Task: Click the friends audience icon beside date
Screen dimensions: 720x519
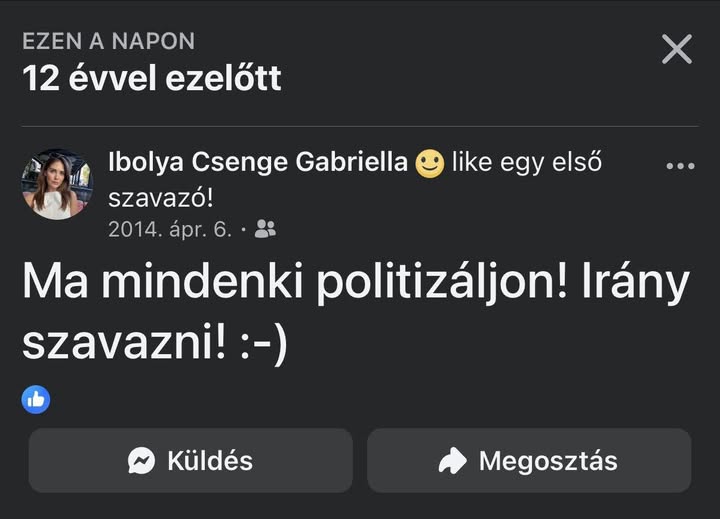Action: (265, 229)
